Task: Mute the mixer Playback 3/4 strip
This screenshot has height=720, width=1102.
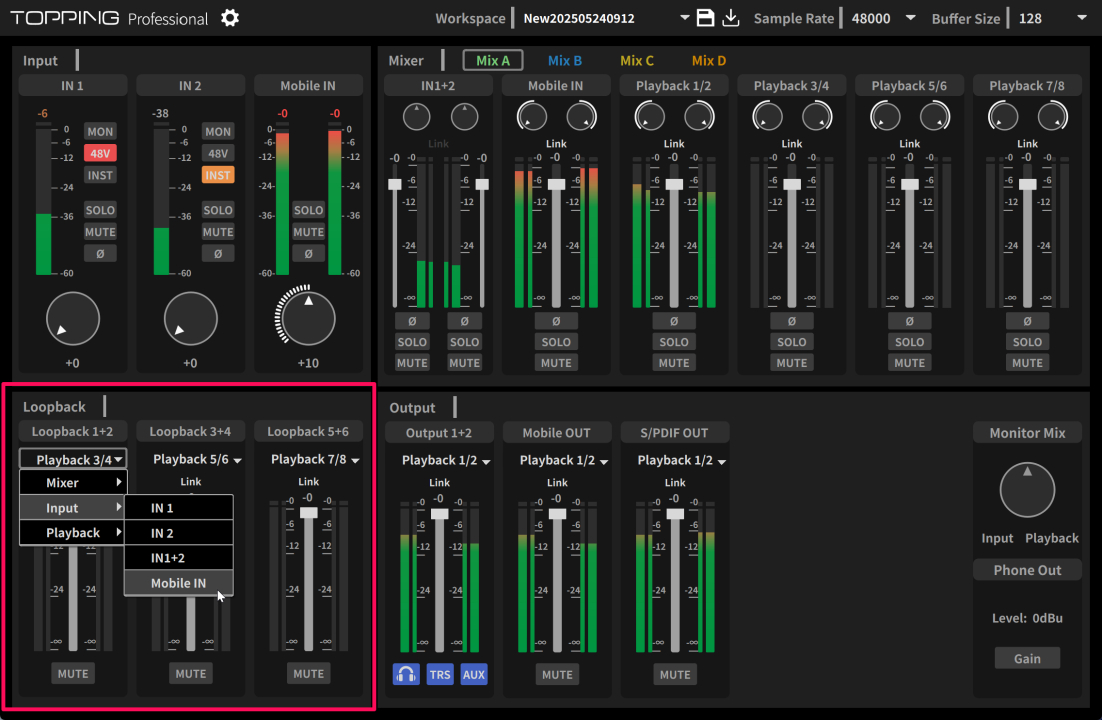Action: (x=792, y=363)
